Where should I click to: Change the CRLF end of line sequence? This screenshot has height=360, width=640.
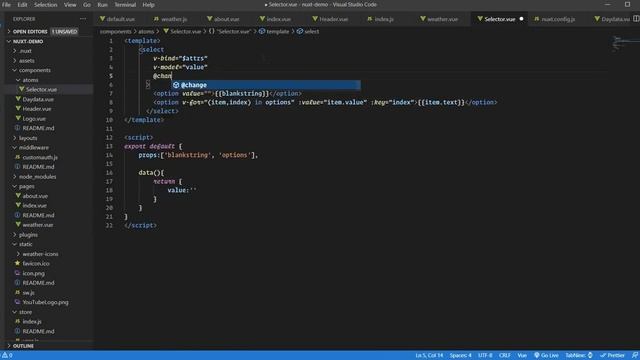[504, 355]
